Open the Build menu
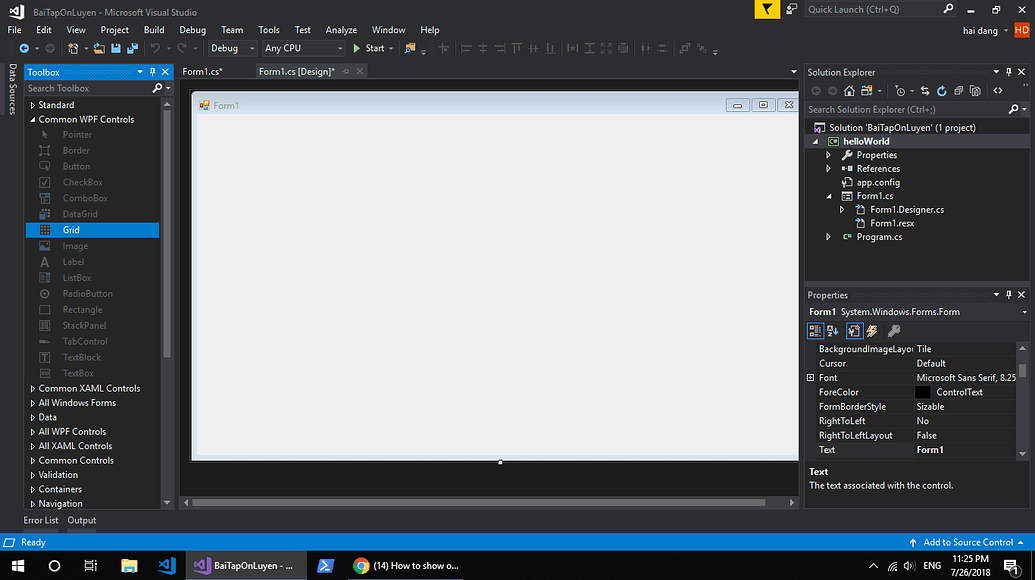Viewport: 1035px width, 580px height. pos(154,29)
